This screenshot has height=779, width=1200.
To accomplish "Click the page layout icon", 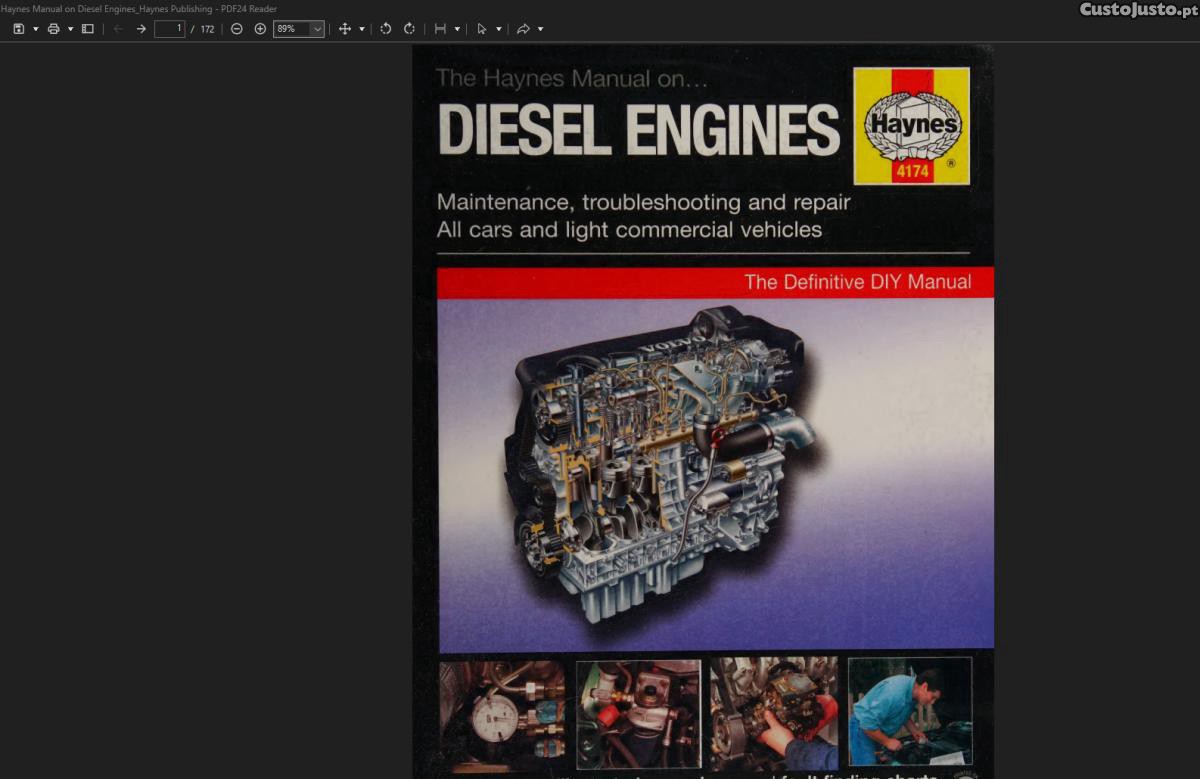I will coord(440,29).
